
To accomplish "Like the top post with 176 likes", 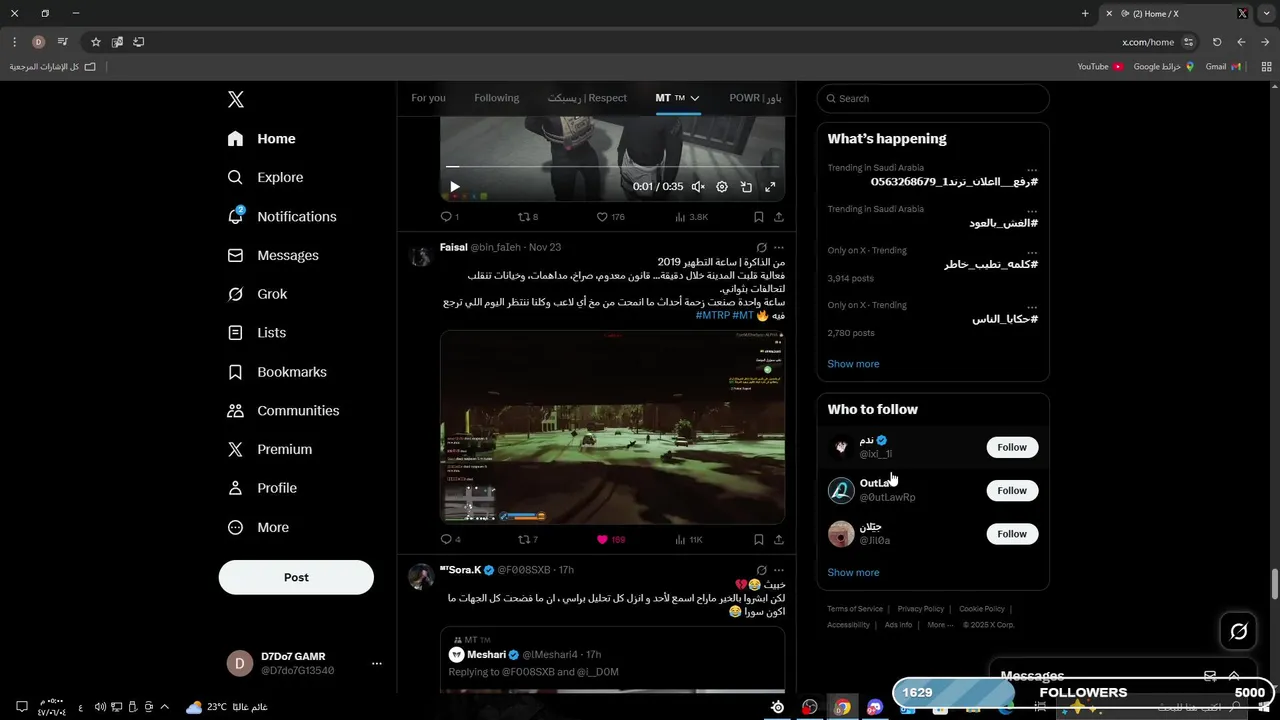I will (x=610, y=216).
